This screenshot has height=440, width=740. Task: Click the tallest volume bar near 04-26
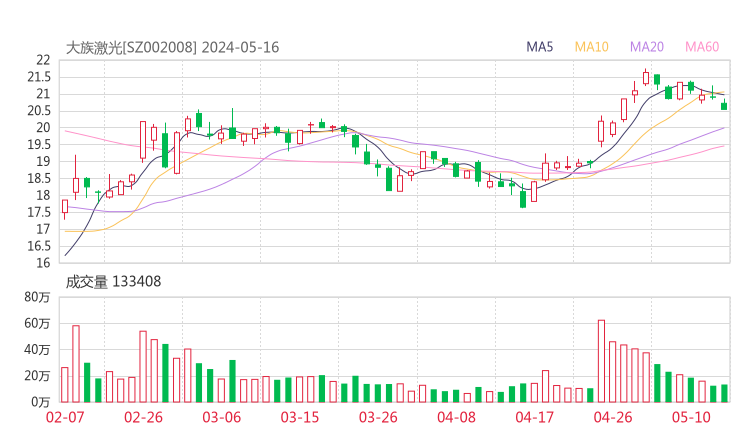pyautogui.click(x=601, y=361)
